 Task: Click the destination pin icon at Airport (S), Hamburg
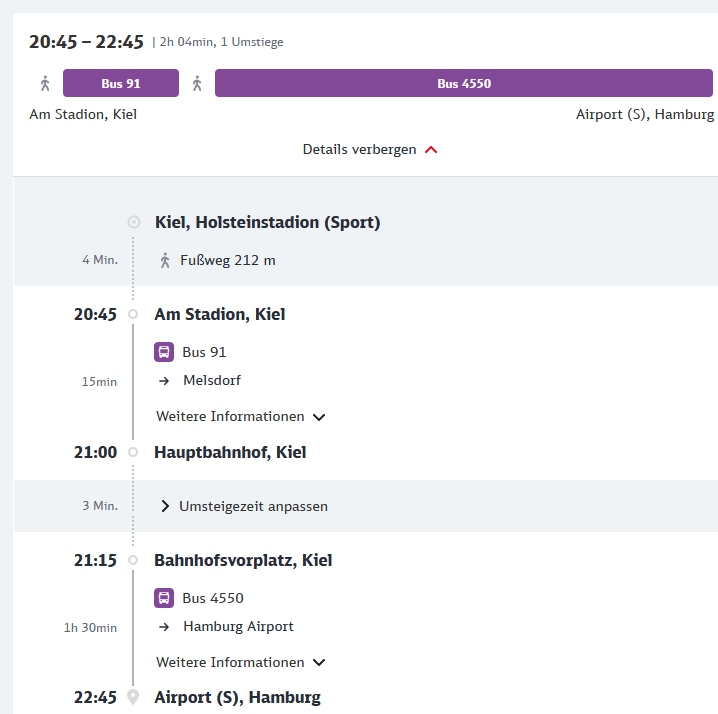[133, 697]
